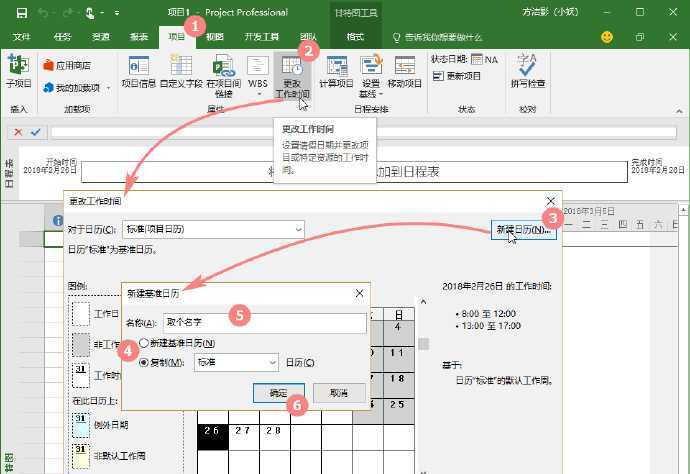Click the touch/mouse mode icon
Screen dimensions: 690x474
pos(90,13)
